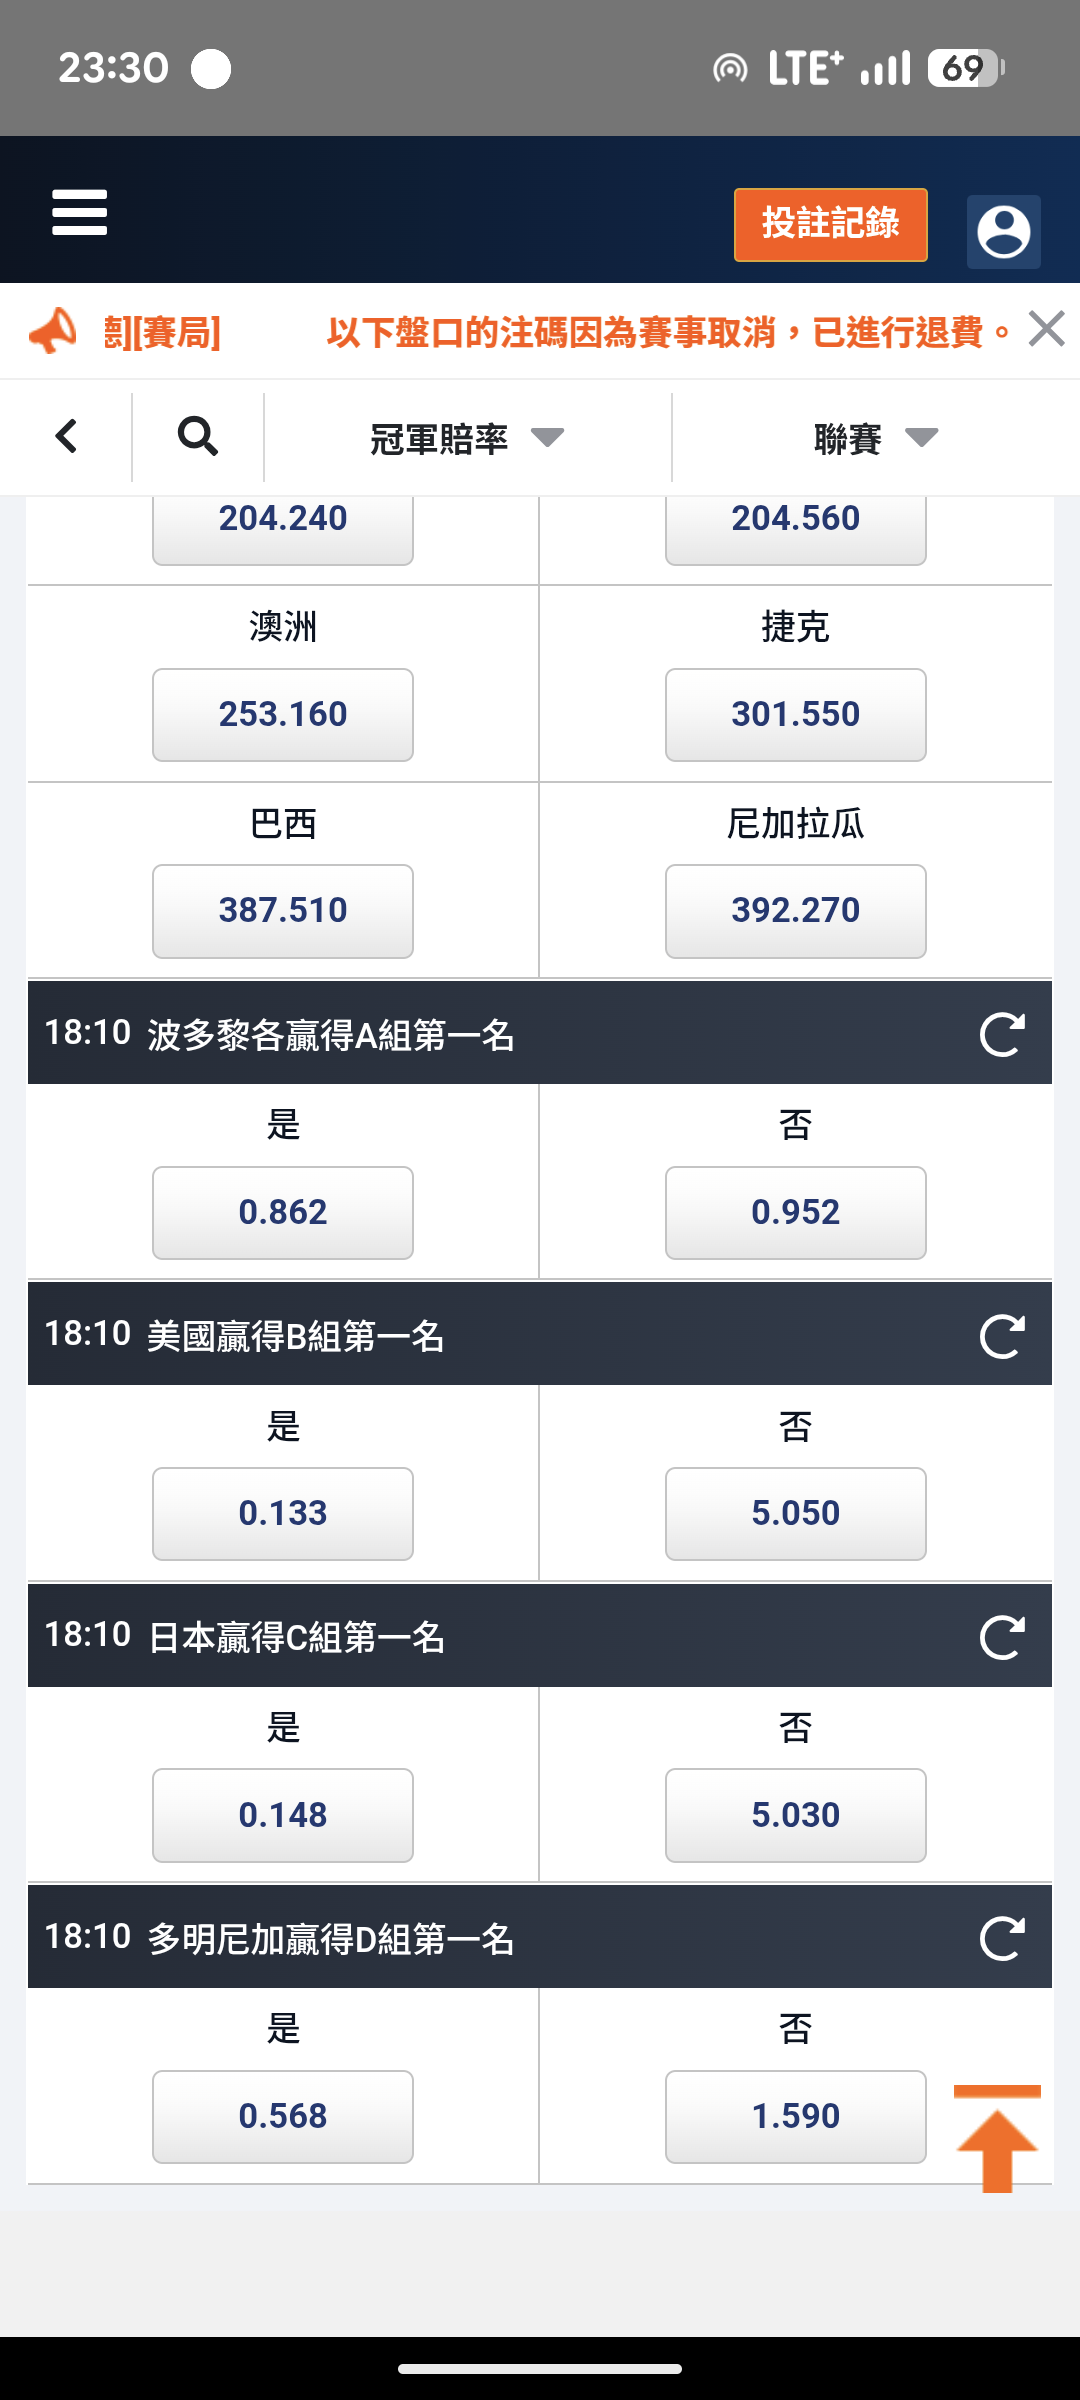Pick 巴西 odds 387.510
Image resolution: width=1080 pixels, height=2400 pixels.
[x=283, y=910]
